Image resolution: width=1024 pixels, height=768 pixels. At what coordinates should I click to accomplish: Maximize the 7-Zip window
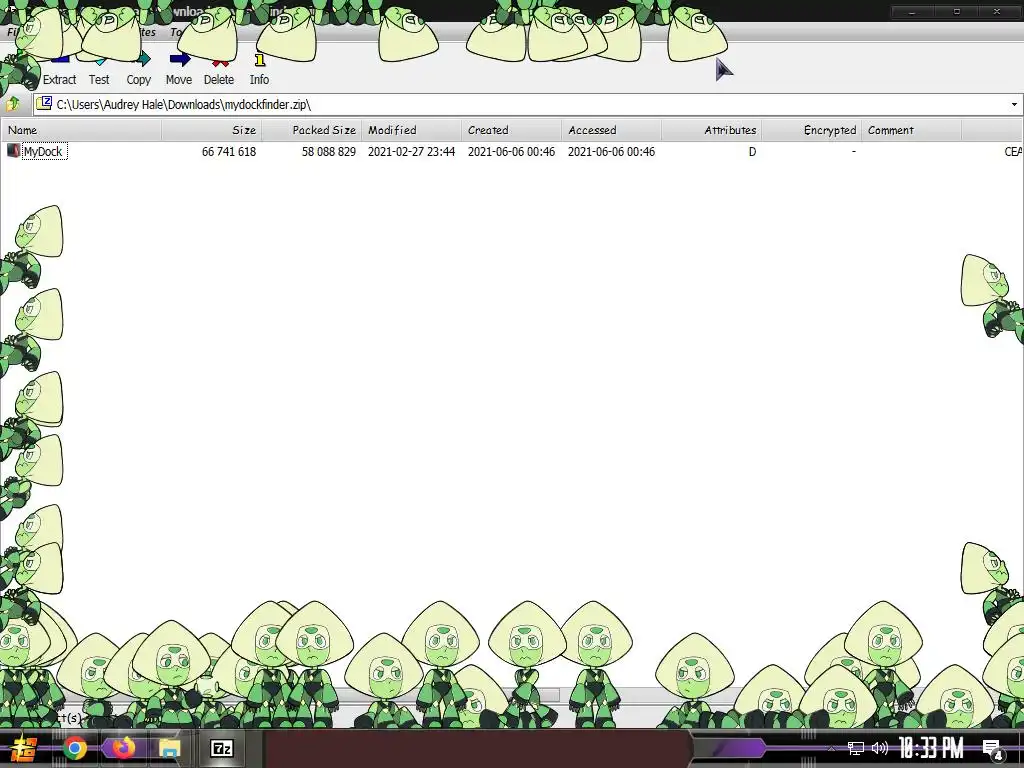click(x=957, y=12)
